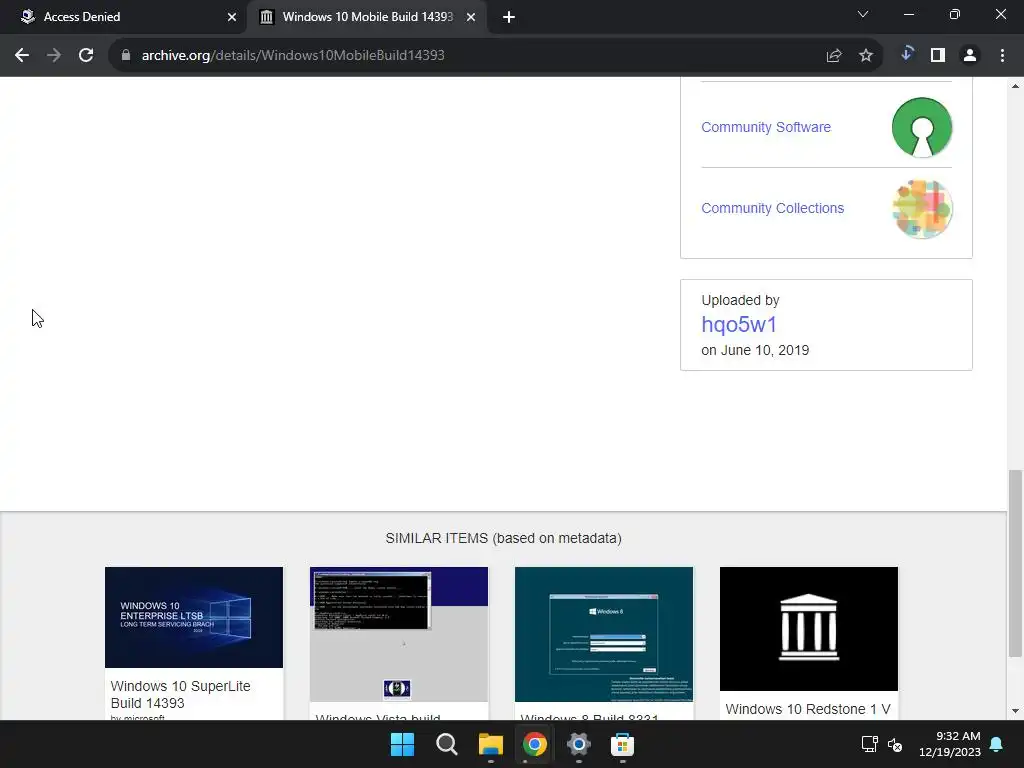Click the Chrome taskbar icon

coord(534,744)
